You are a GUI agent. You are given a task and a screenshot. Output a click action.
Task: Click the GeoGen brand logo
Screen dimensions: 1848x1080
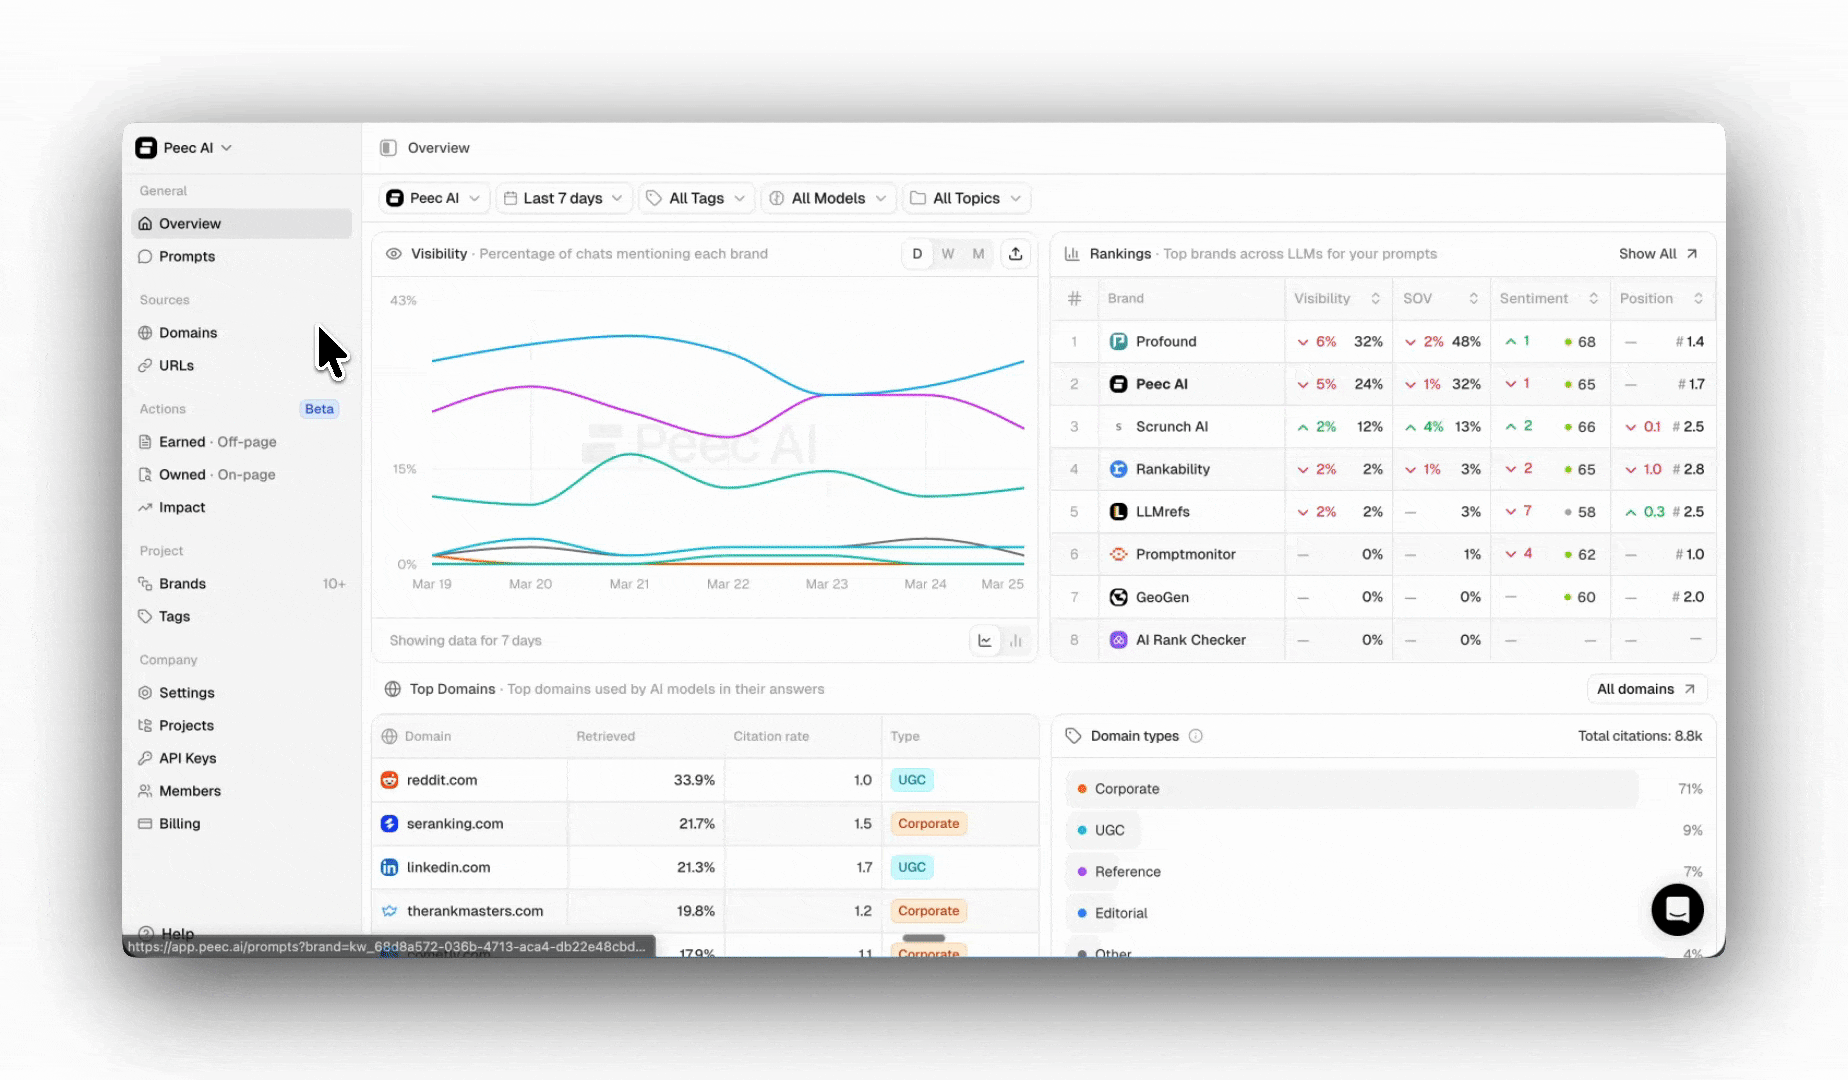1119,597
